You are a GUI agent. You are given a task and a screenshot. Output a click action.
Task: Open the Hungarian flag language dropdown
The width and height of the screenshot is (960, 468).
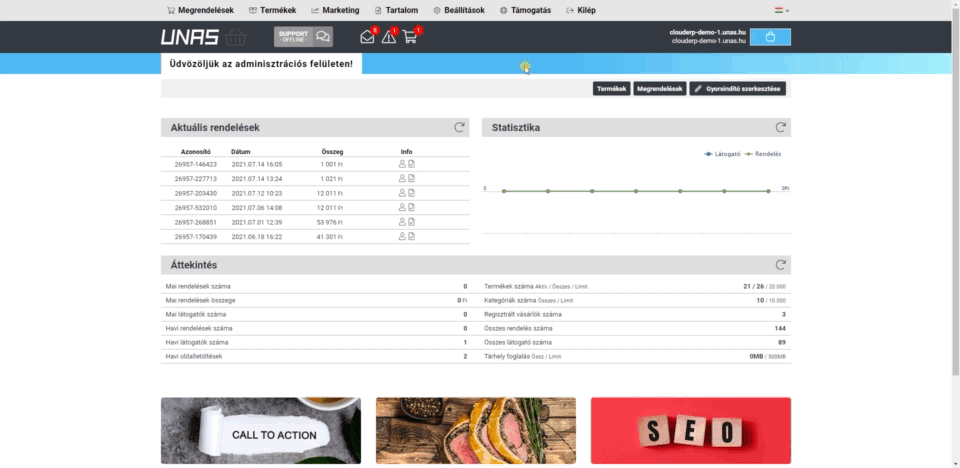pyautogui.click(x=781, y=10)
